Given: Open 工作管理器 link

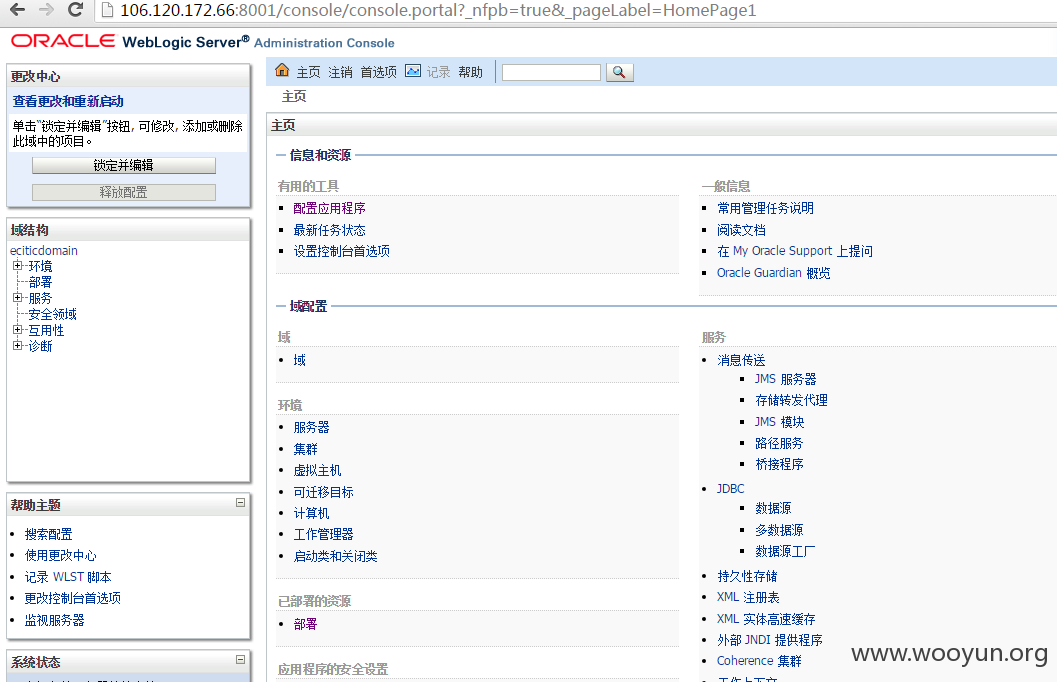Looking at the screenshot, I should (x=324, y=534).
